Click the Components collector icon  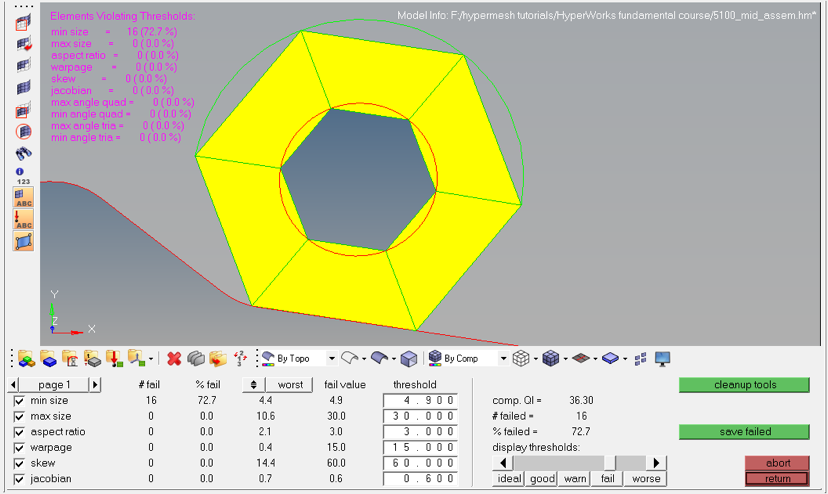click(48, 359)
